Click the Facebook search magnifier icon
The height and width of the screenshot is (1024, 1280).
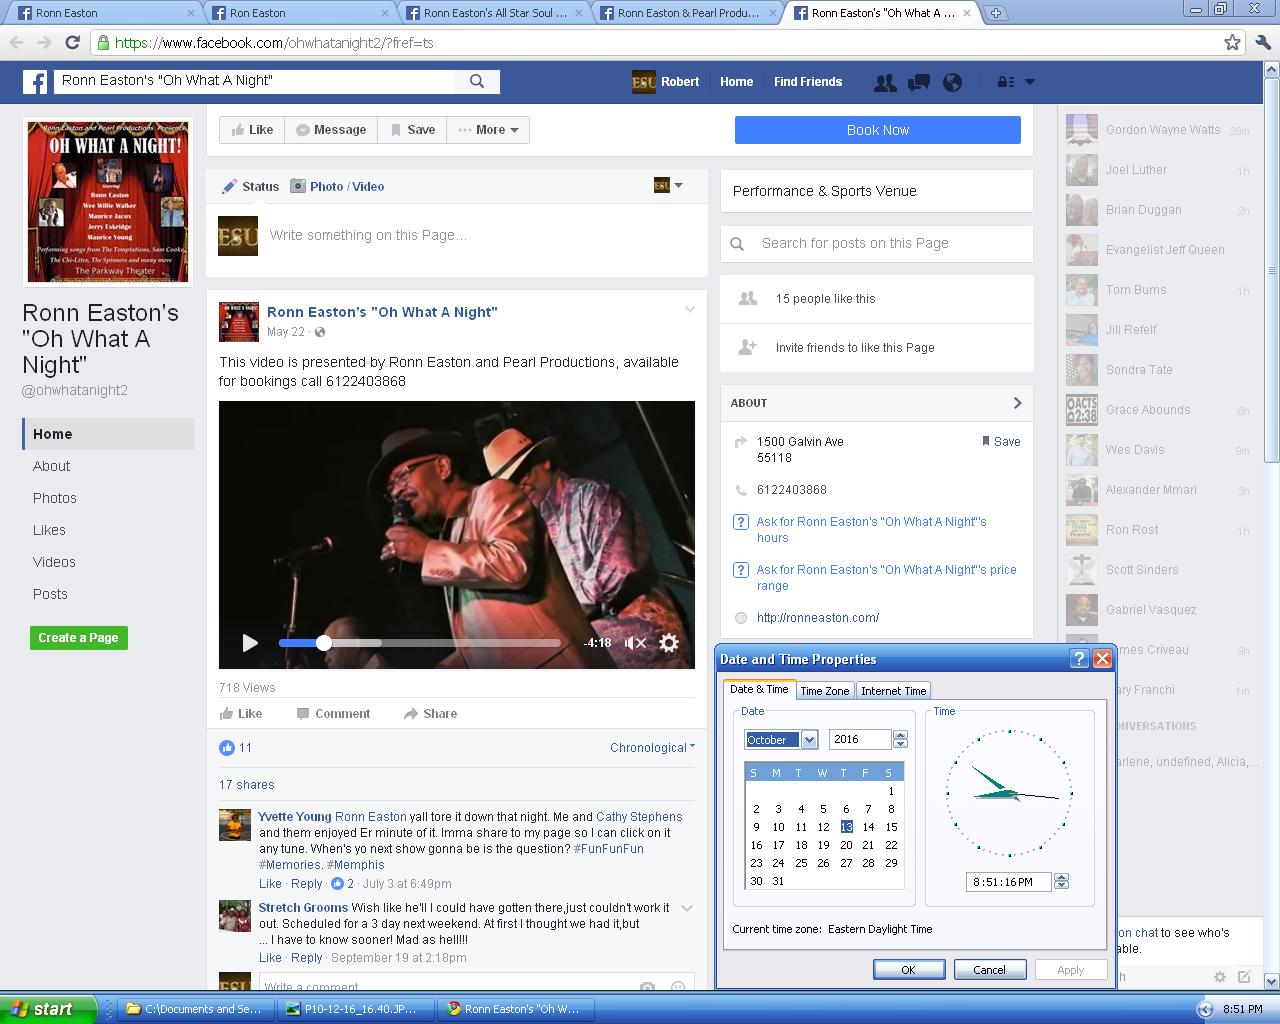point(477,82)
